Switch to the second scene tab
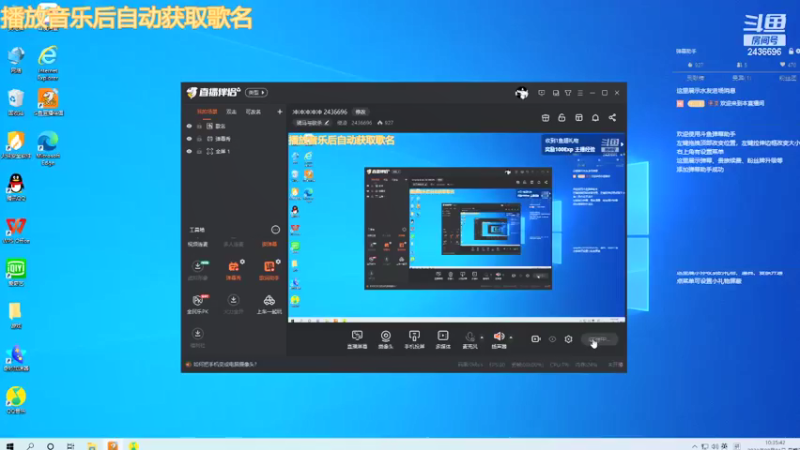The height and width of the screenshot is (450, 800). pos(232,112)
